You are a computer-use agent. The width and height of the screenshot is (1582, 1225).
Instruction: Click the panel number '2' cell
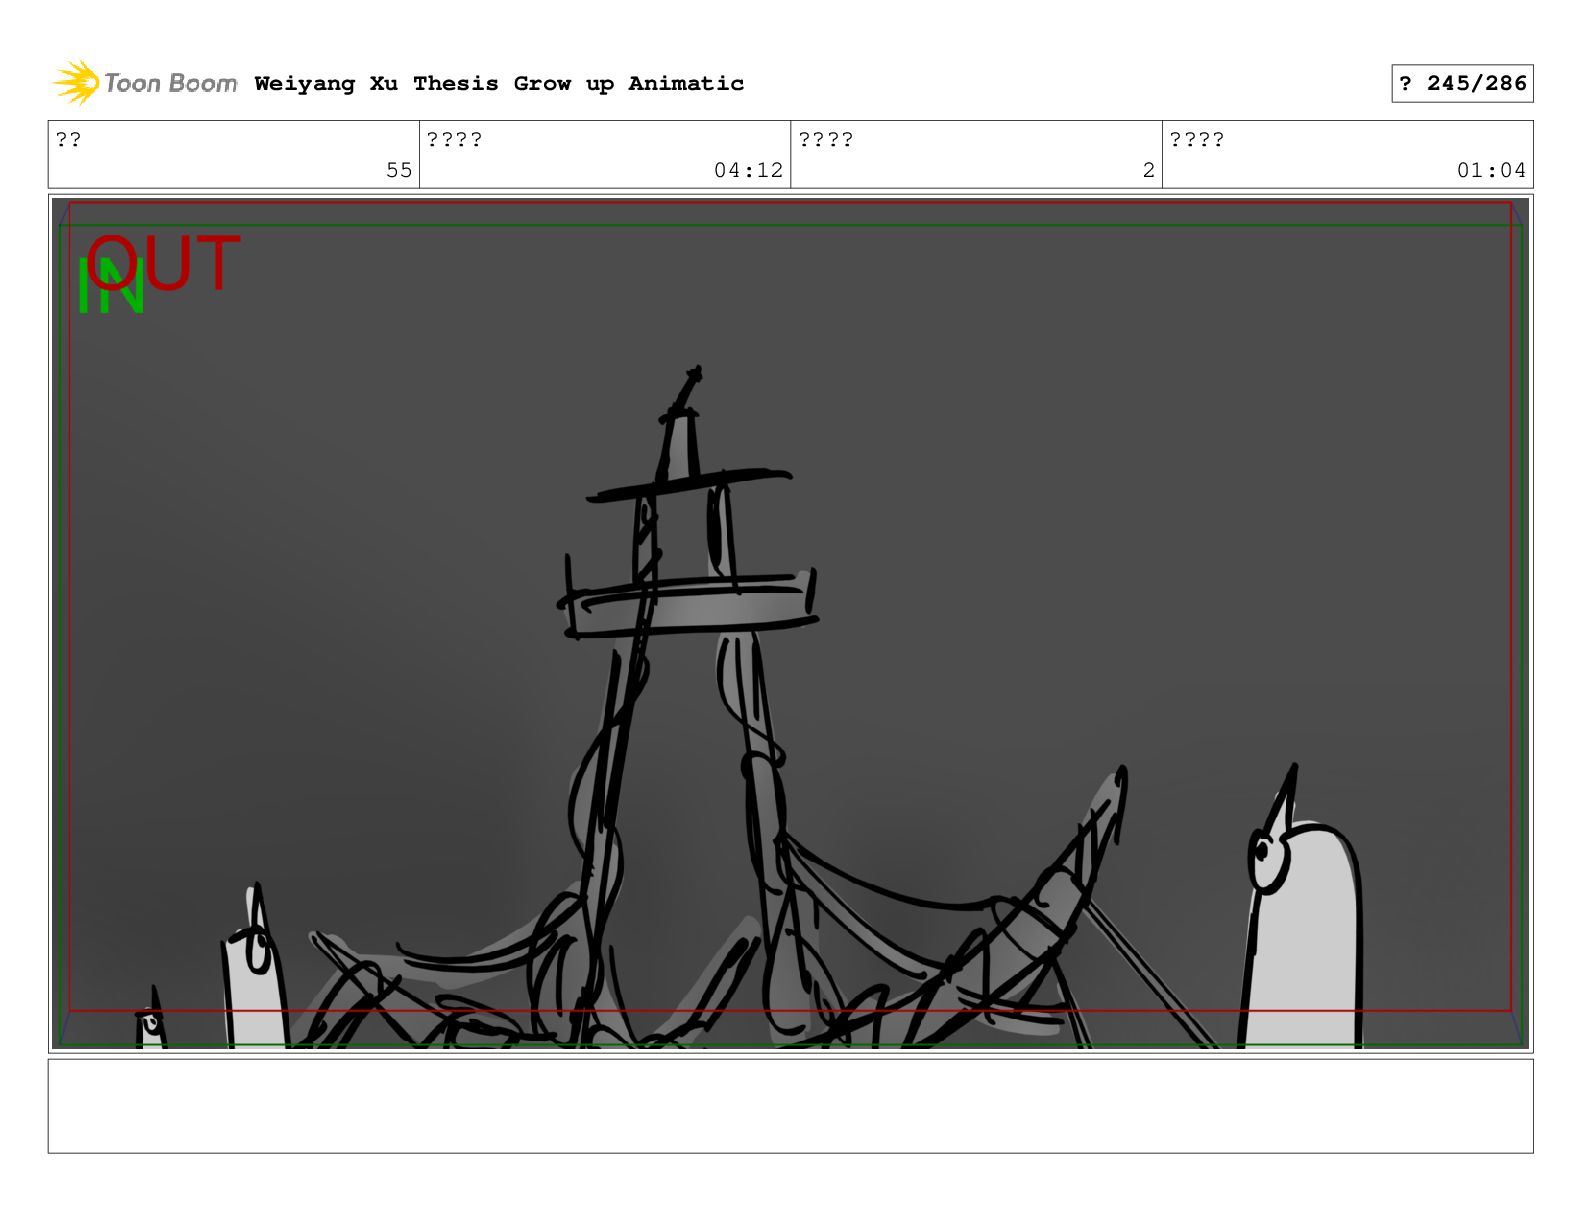[976, 155]
